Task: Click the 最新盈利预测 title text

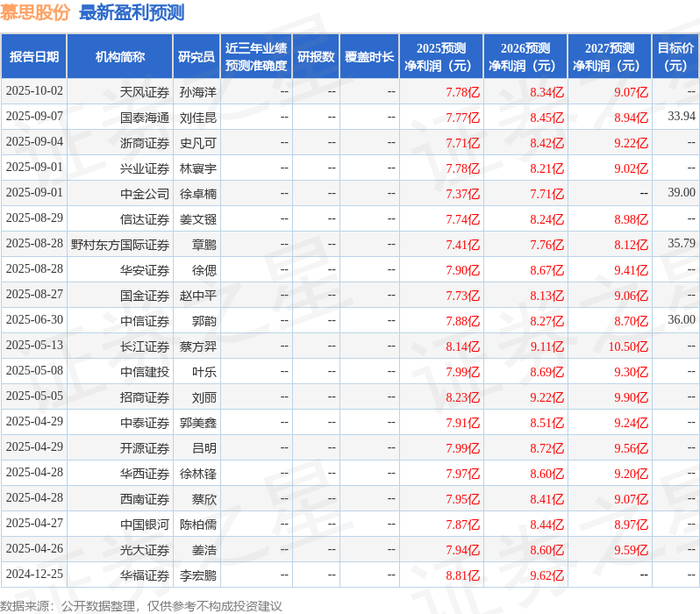Action: tap(132, 12)
